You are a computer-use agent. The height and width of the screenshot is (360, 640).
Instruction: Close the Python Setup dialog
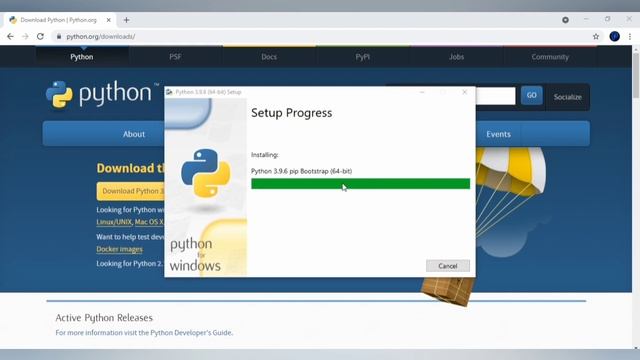tap(464, 92)
